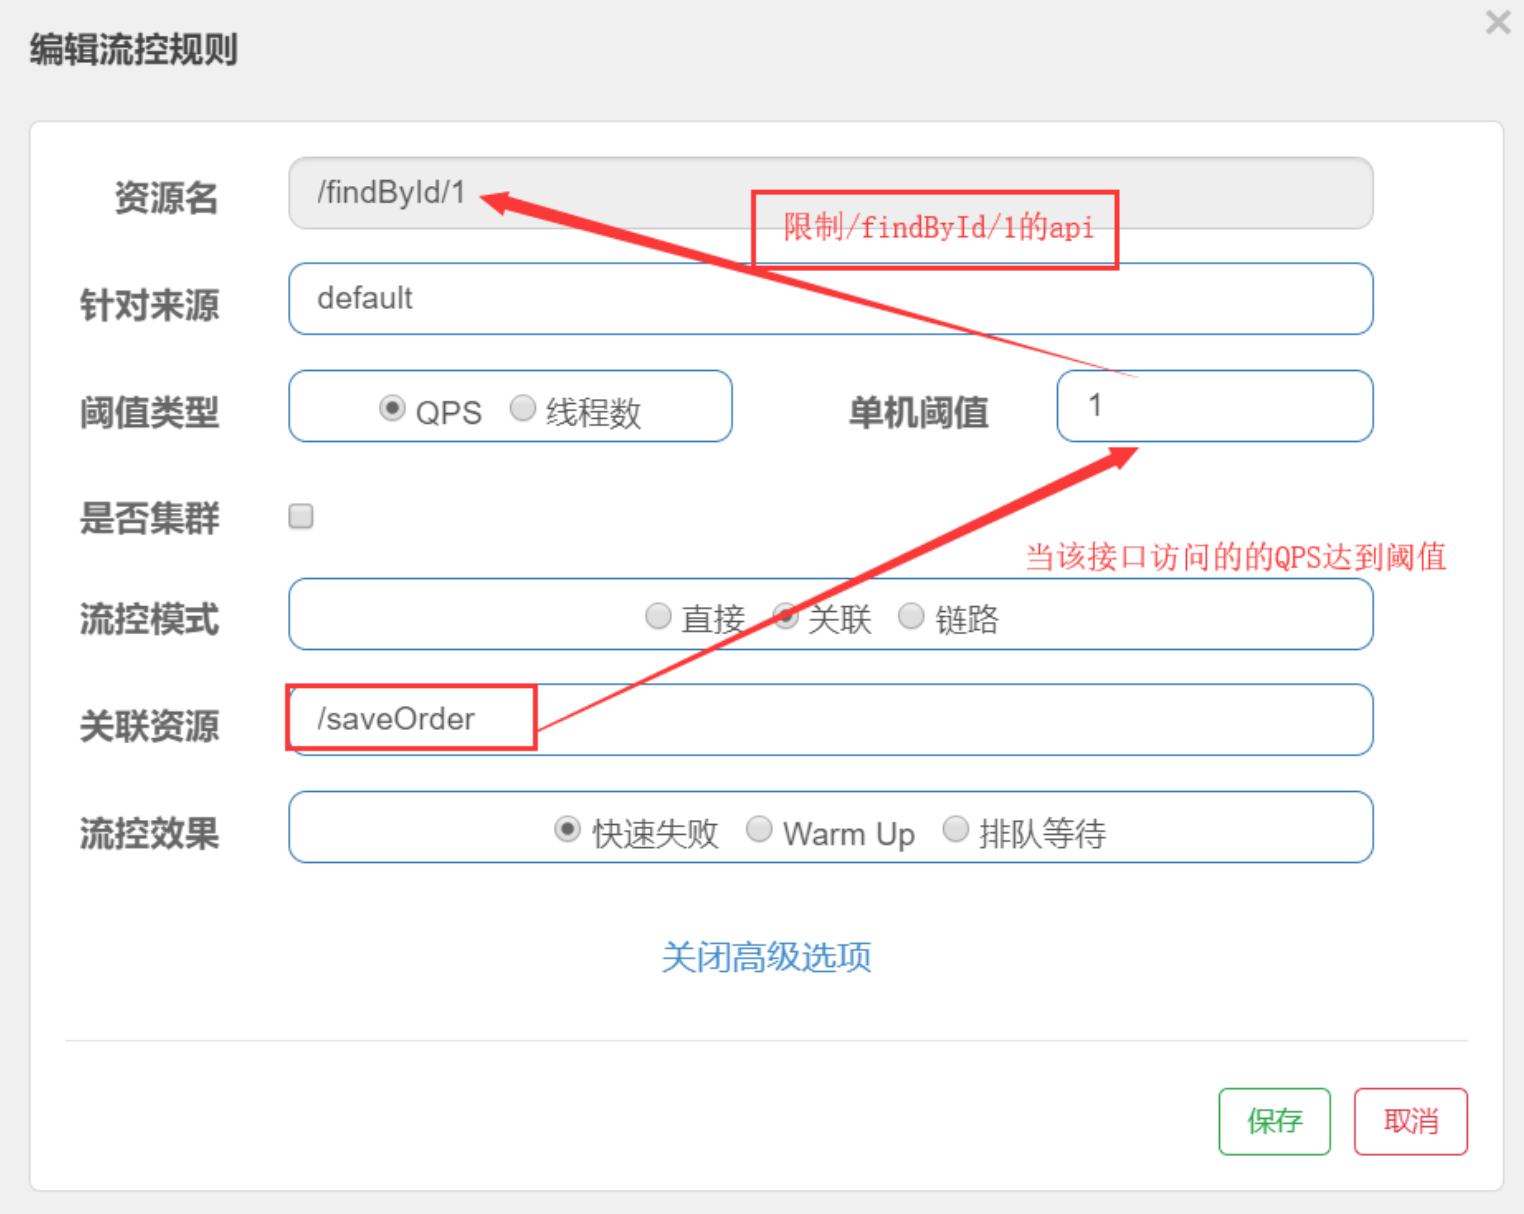This screenshot has height=1214, width=1524.
Task: Click the 资源名 field showing /findById/1
Action: pyautogui.click(x=830, y=193)
